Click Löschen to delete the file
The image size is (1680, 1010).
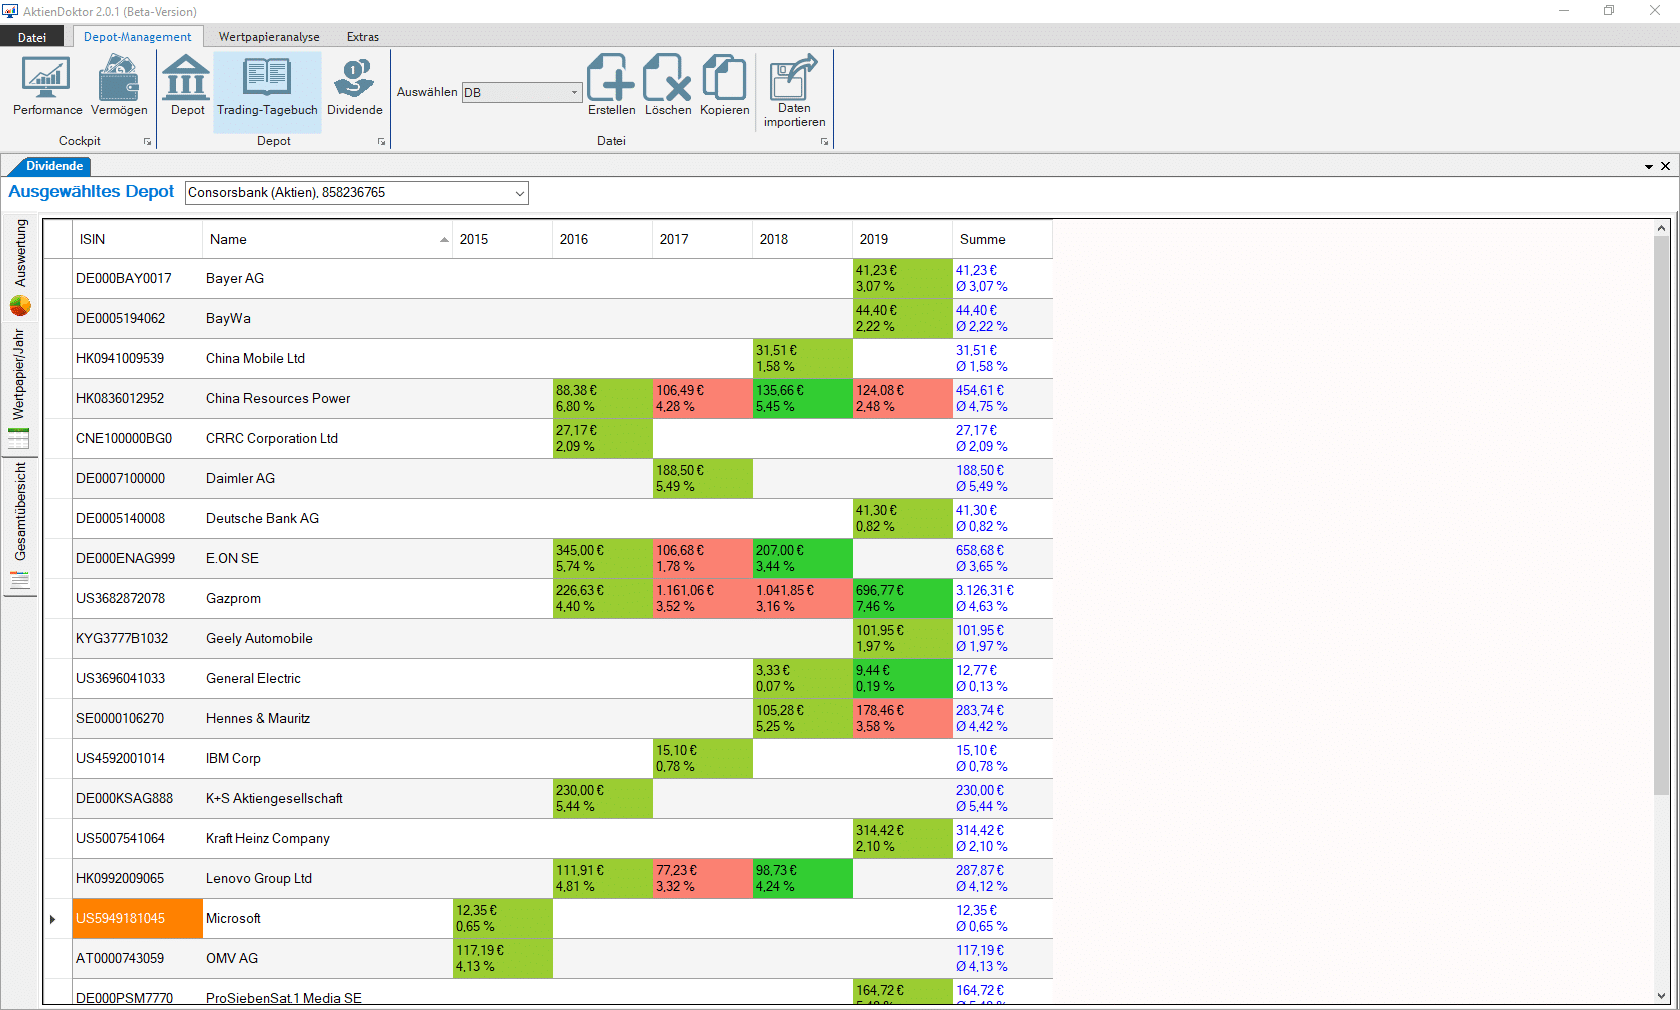point(668,86)
